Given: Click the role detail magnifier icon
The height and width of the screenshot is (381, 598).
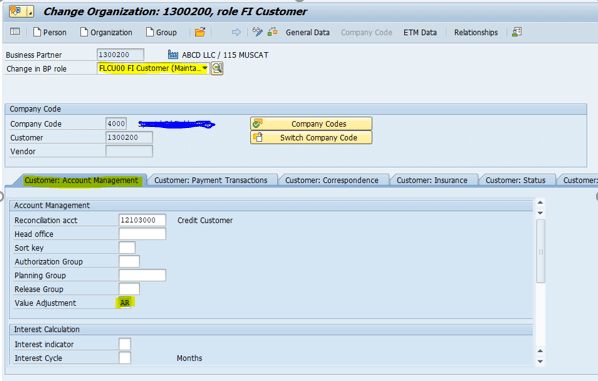Looking at the screenshot, I should pyautogui.click(x=217, y=68).
